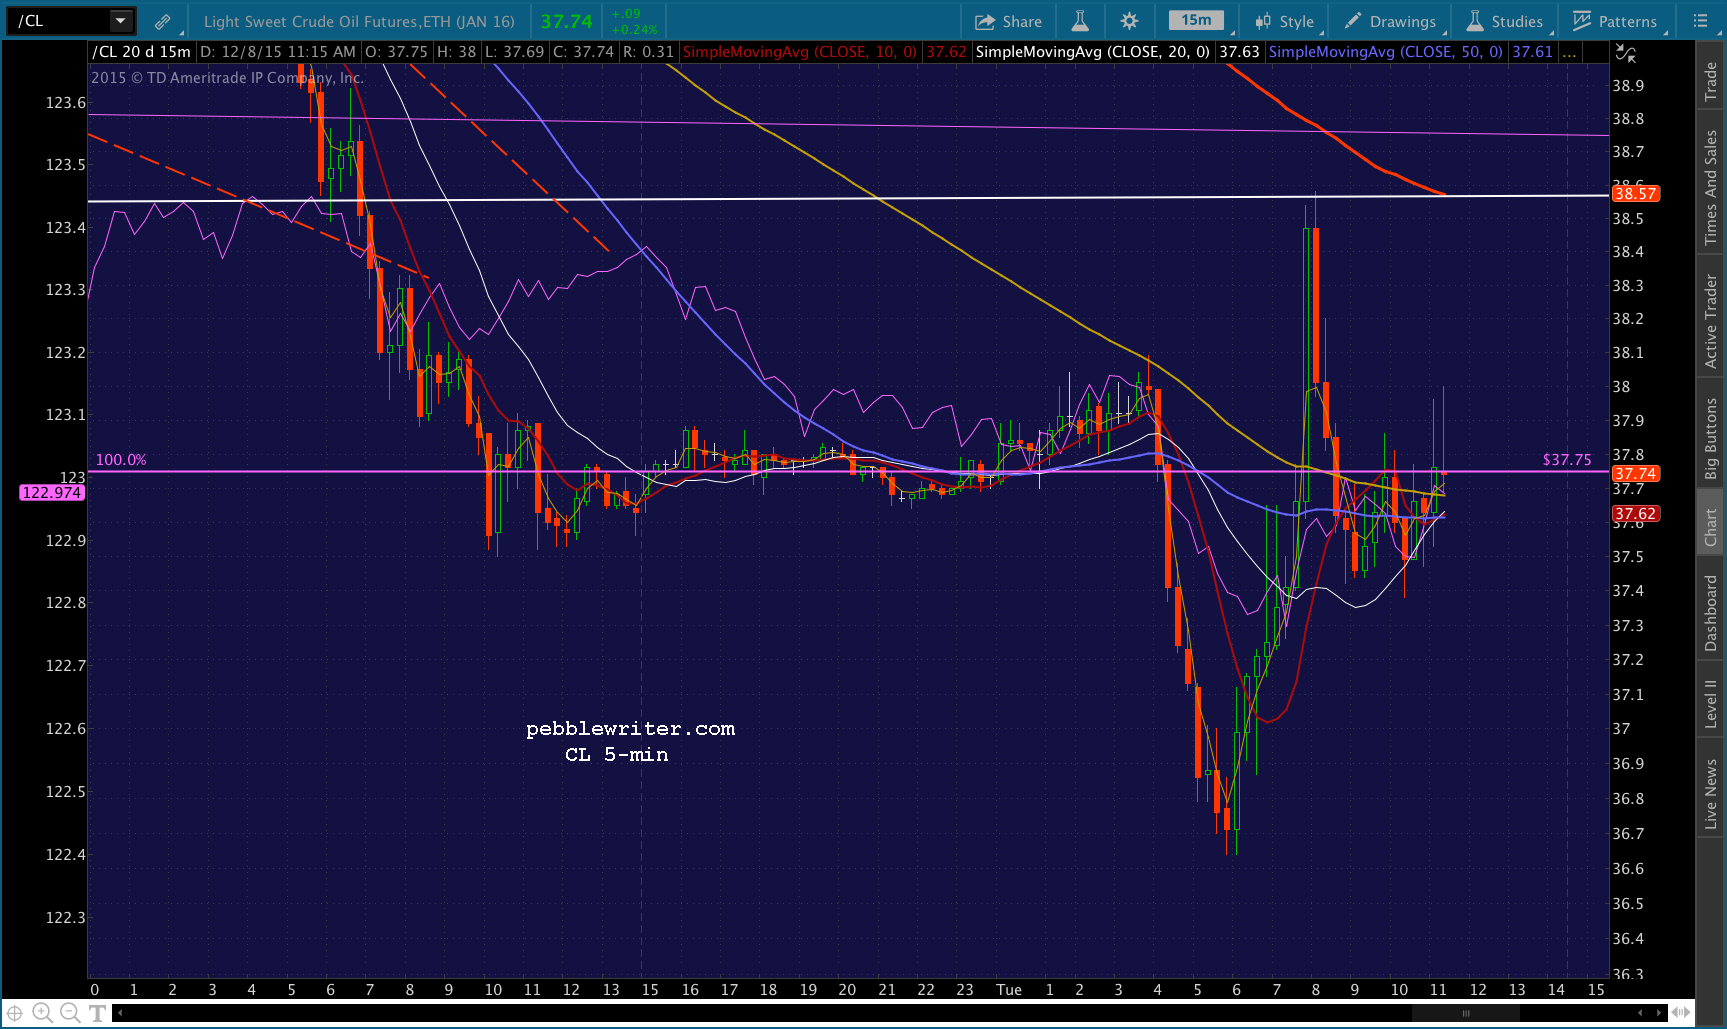Open the Studies dropdown

pos(1505,21)
